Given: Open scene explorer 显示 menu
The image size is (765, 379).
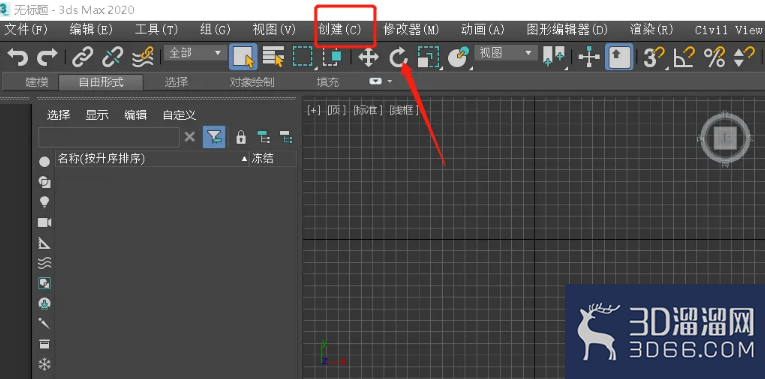Looking at the screenshot, I should click(x=97, y=116).
